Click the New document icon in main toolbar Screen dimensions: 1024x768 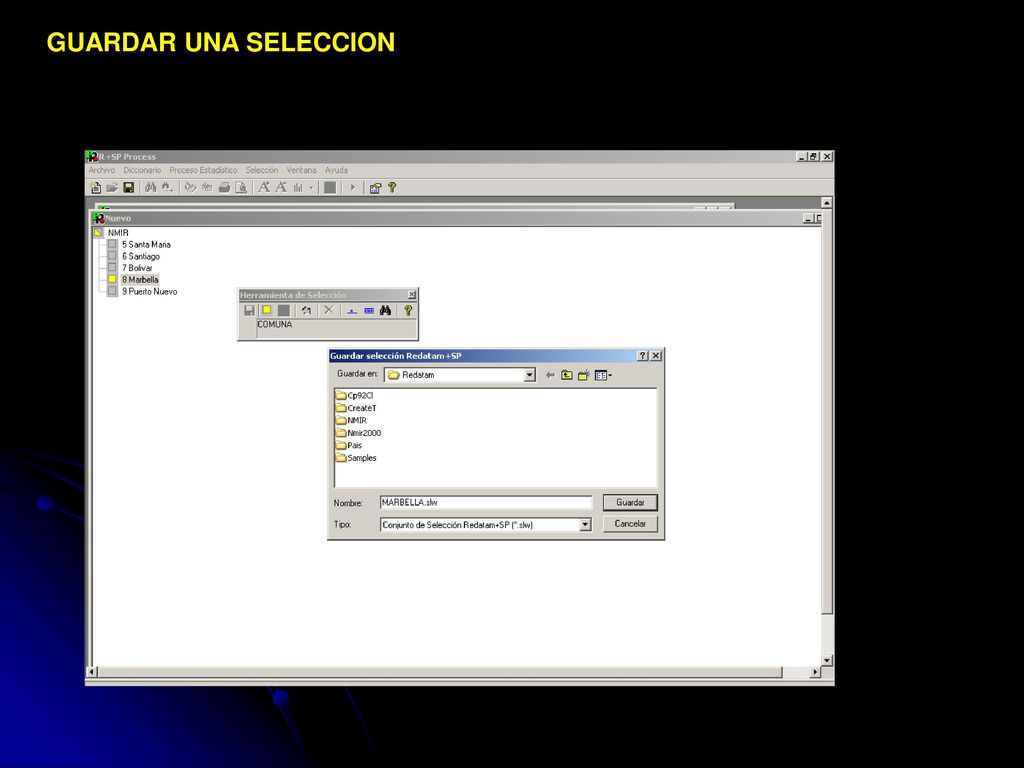[x=96, y=188]
